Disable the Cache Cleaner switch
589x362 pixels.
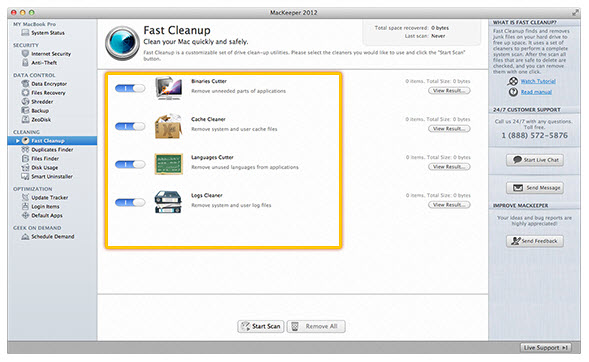click(x=130, y=126)
